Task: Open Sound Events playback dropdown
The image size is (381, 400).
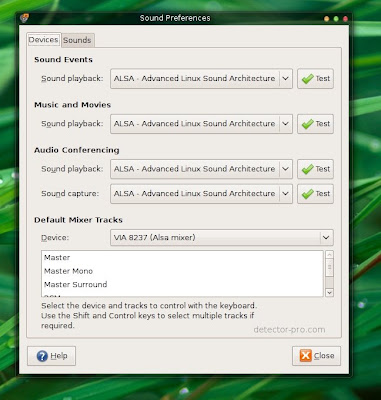Action: (201, 79)
